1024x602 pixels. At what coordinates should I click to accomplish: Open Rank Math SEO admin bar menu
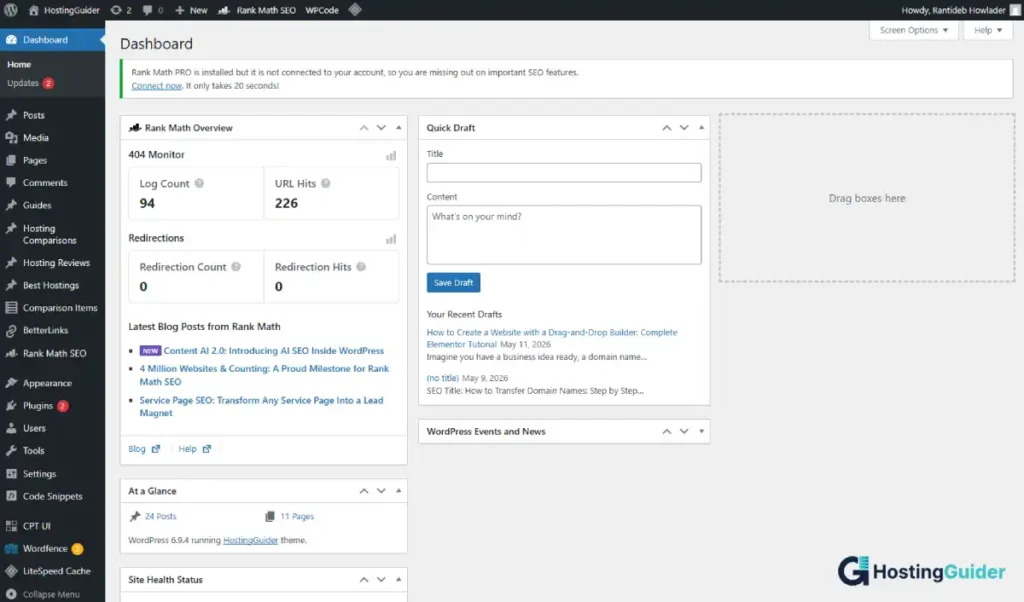pos(257,10)
